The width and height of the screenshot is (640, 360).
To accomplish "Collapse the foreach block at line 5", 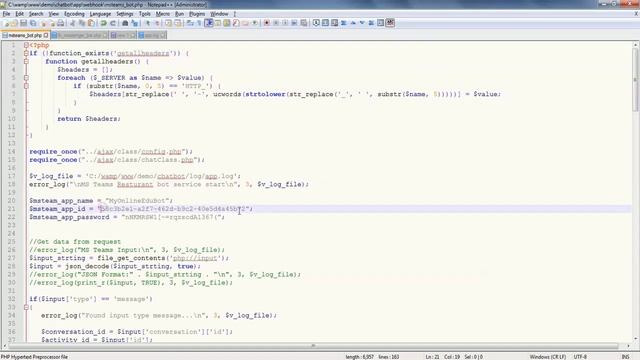I will [x=26, y=78].
